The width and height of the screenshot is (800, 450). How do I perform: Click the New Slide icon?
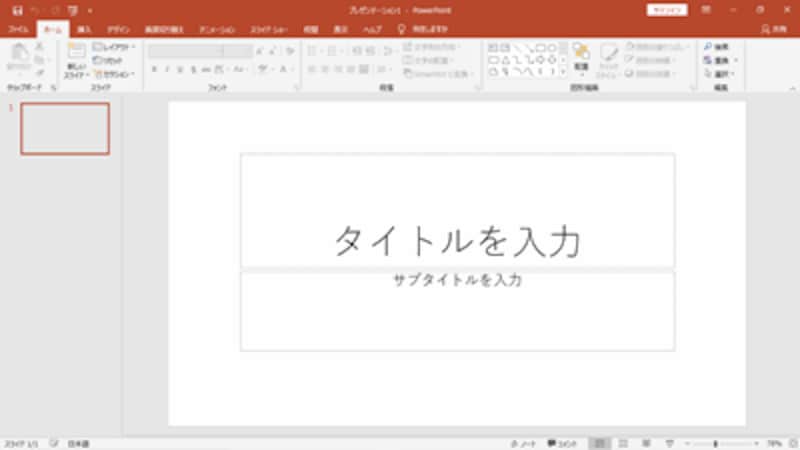[77, 52]
